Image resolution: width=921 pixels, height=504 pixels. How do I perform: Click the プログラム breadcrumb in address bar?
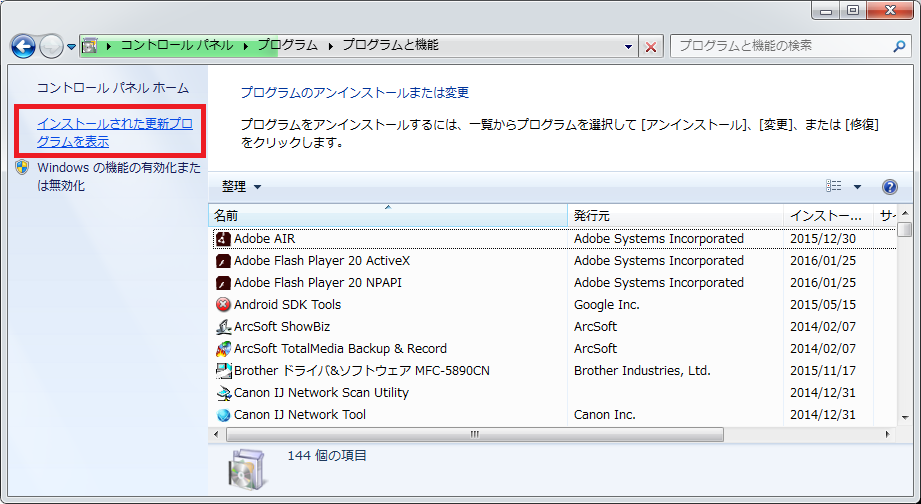coord(287,46)
